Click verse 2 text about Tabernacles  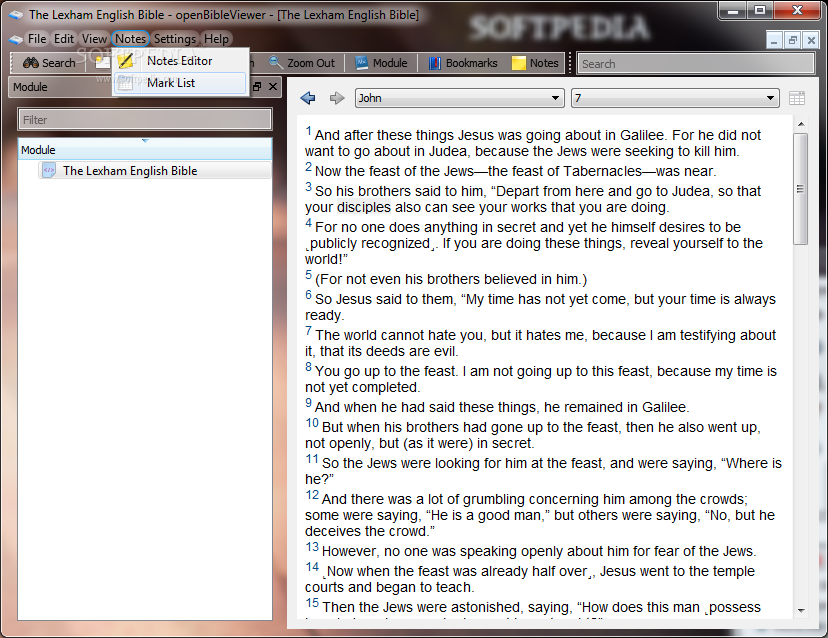pyautogui.click(x=515, y=171)
